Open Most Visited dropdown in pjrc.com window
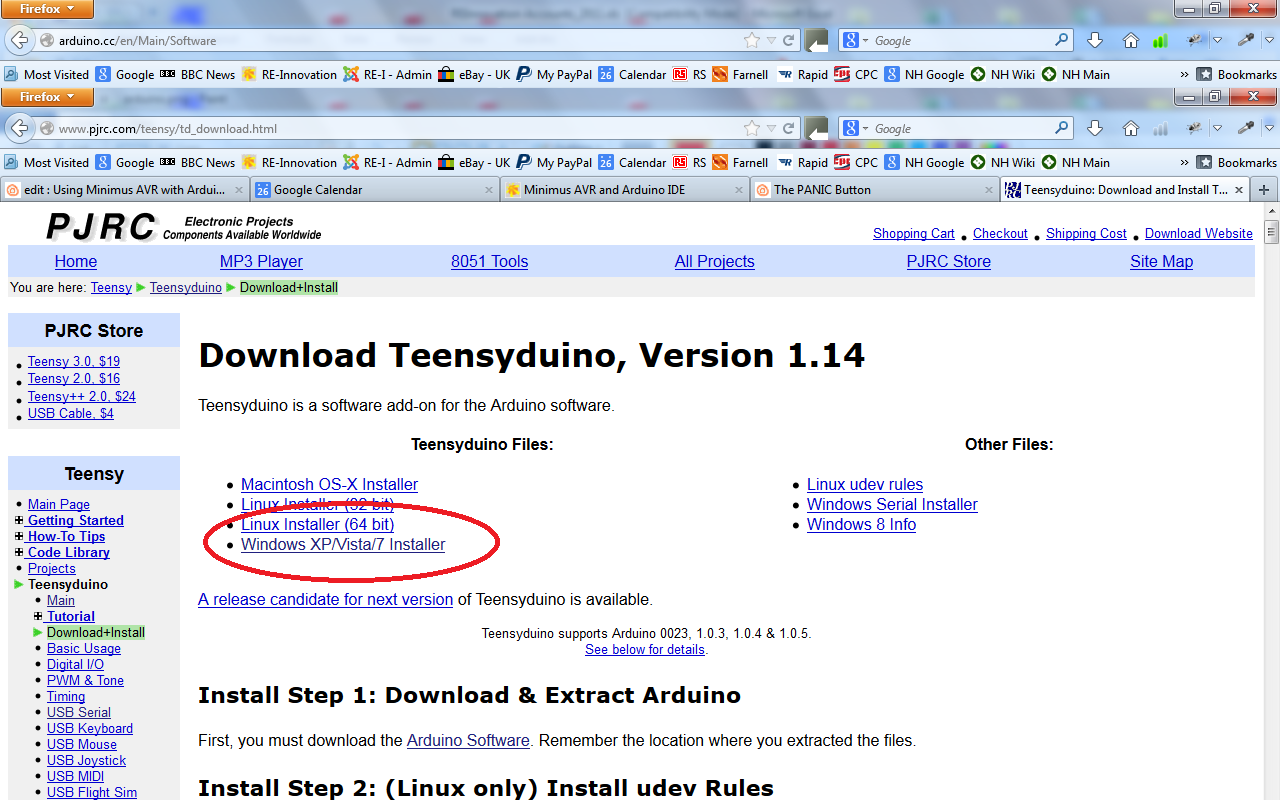 tap(46, 162)
